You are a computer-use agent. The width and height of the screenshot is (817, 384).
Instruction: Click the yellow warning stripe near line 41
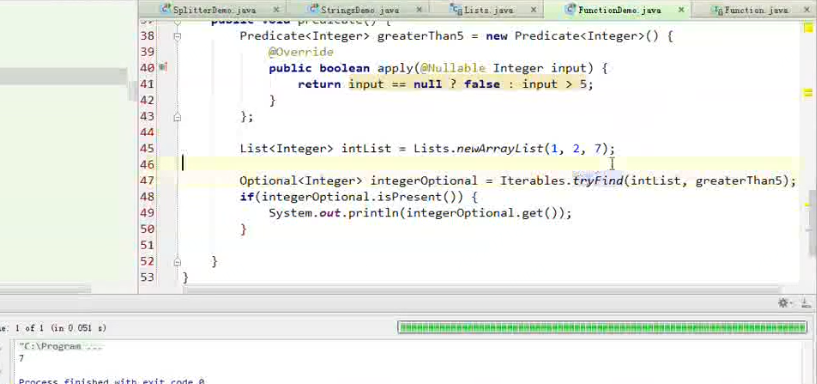[808, 93]
